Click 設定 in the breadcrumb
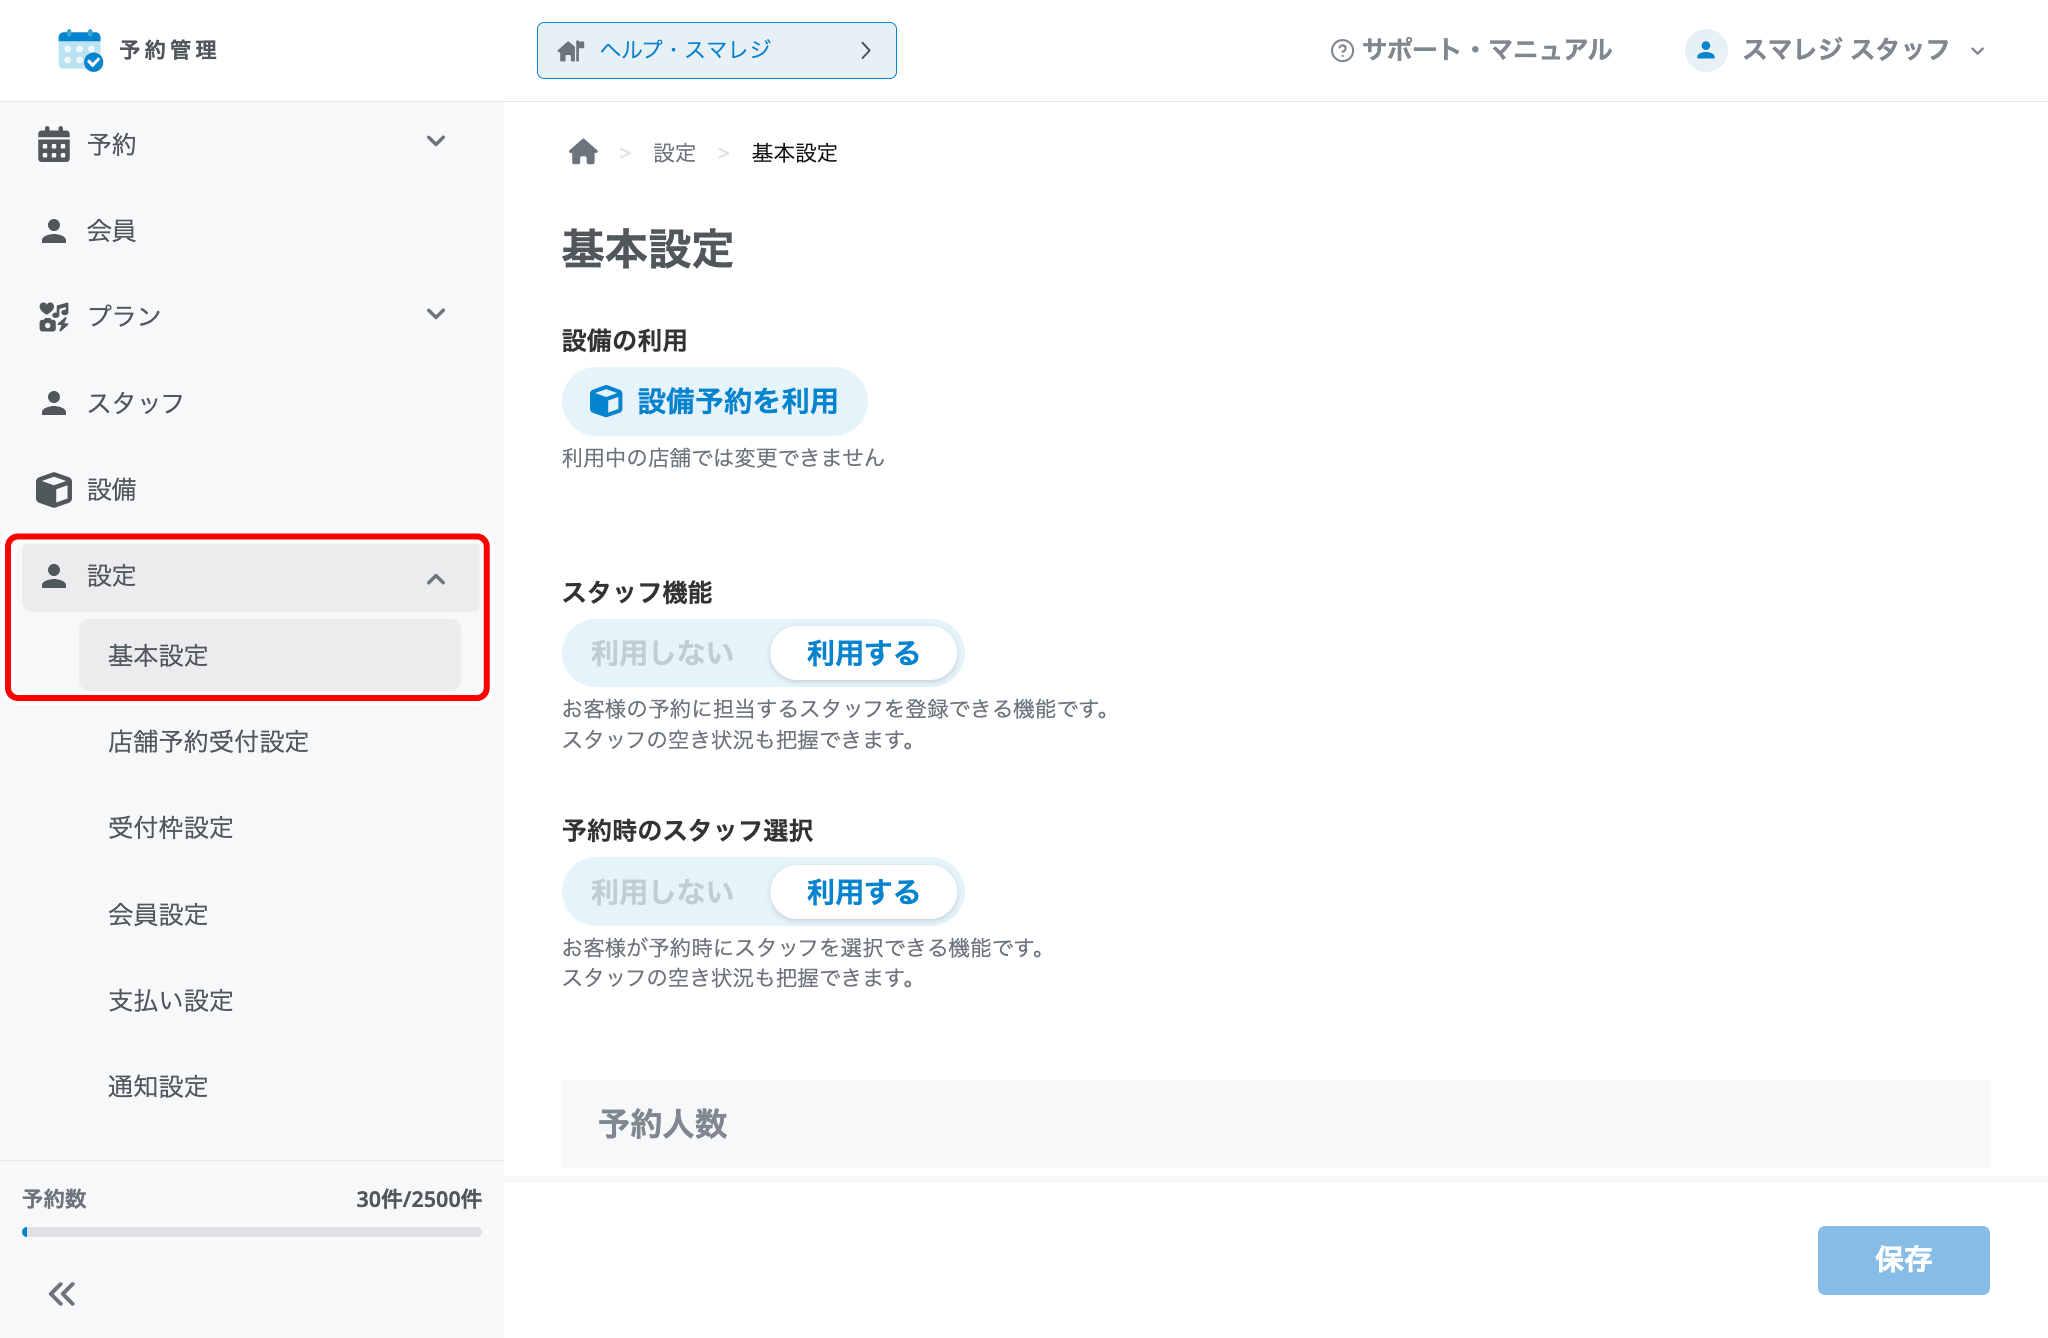 675,153
